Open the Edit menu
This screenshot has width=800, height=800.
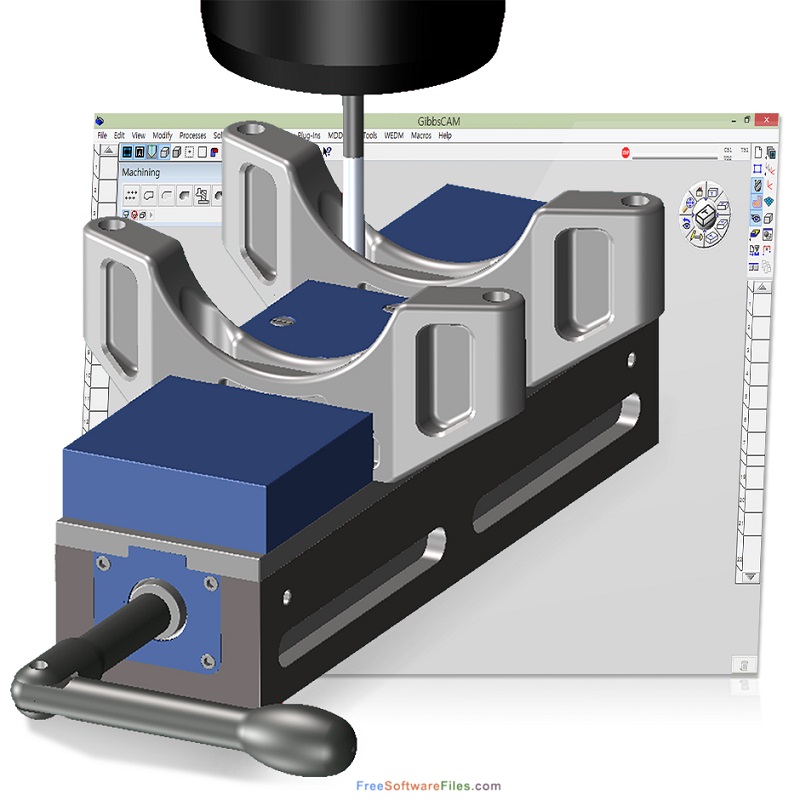(119, 136)
